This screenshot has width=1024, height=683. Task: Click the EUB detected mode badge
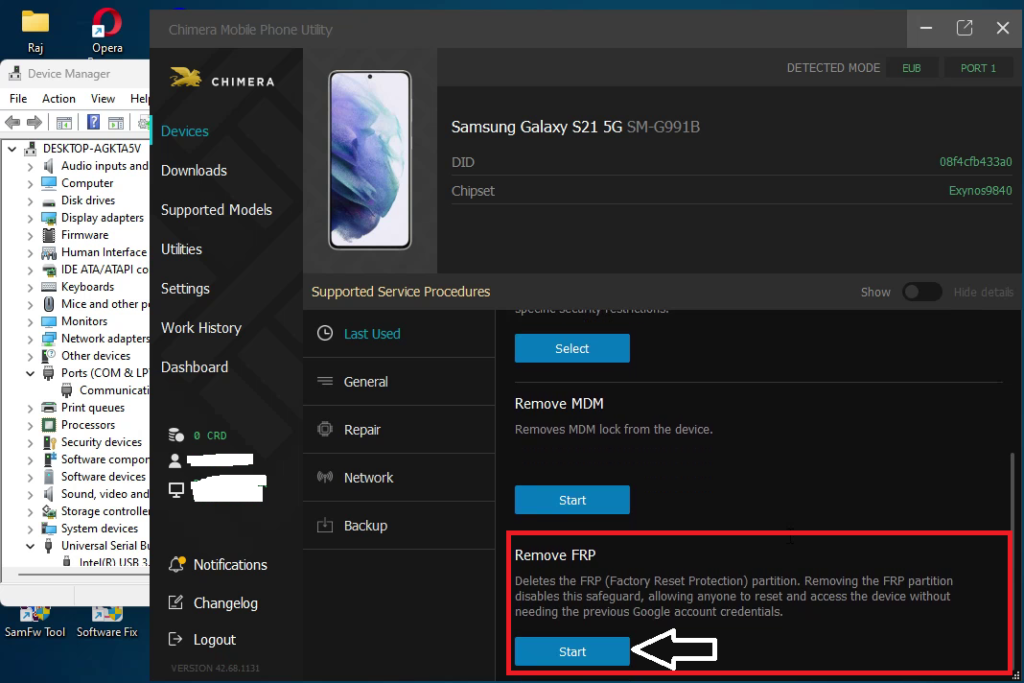tap(912, 68)
